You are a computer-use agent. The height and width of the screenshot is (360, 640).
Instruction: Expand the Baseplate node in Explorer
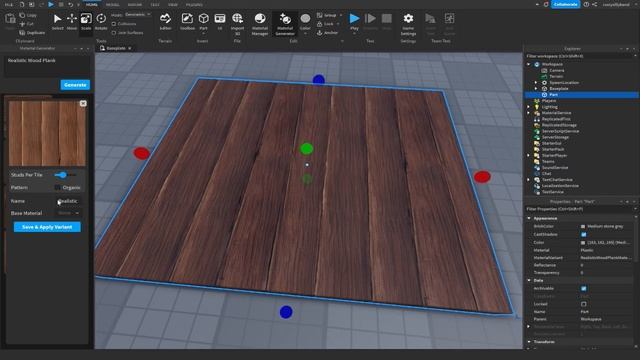[x=536, y=89]
